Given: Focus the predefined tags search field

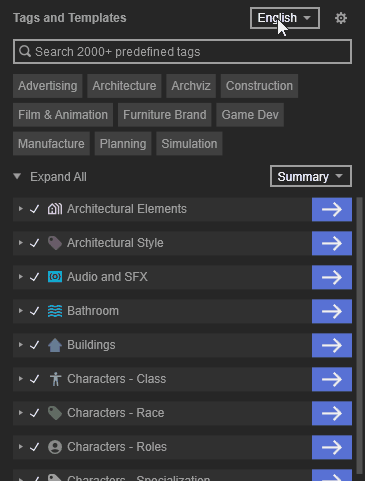Looking at the screenshot, I should (x=182, y=52).
